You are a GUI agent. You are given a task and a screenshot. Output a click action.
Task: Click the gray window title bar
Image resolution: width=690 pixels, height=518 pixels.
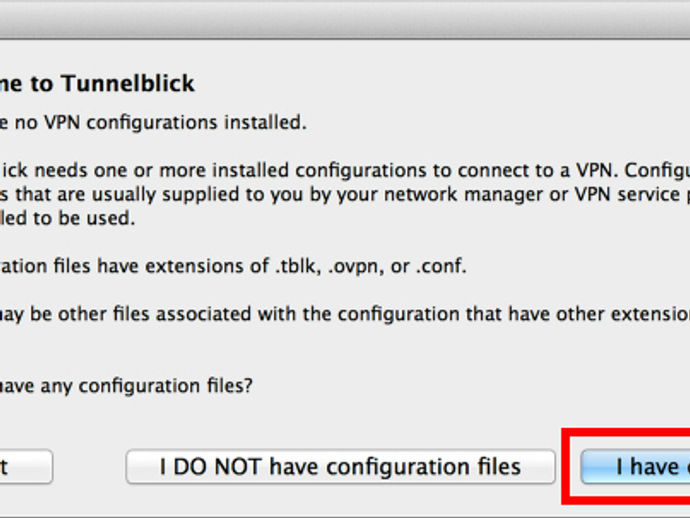(x=345, y=19)
